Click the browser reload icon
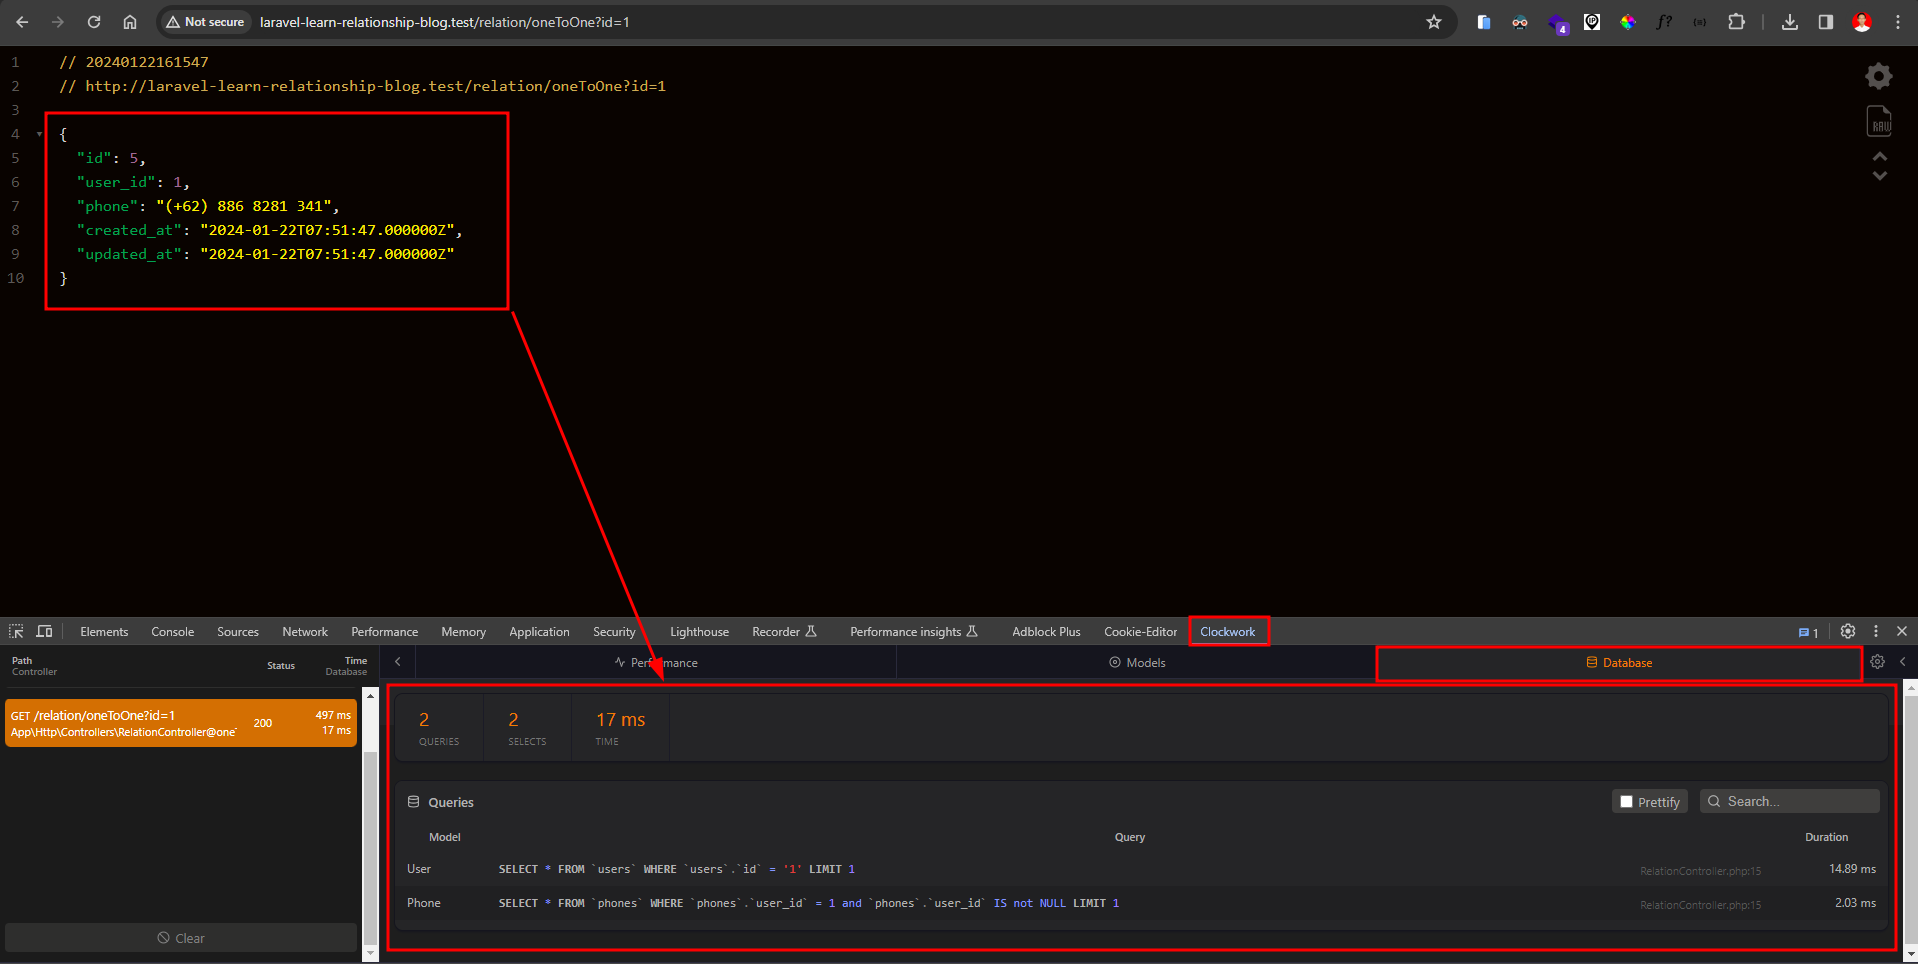The width and height of the screenshot is (1918, 964). coord(94,22)
